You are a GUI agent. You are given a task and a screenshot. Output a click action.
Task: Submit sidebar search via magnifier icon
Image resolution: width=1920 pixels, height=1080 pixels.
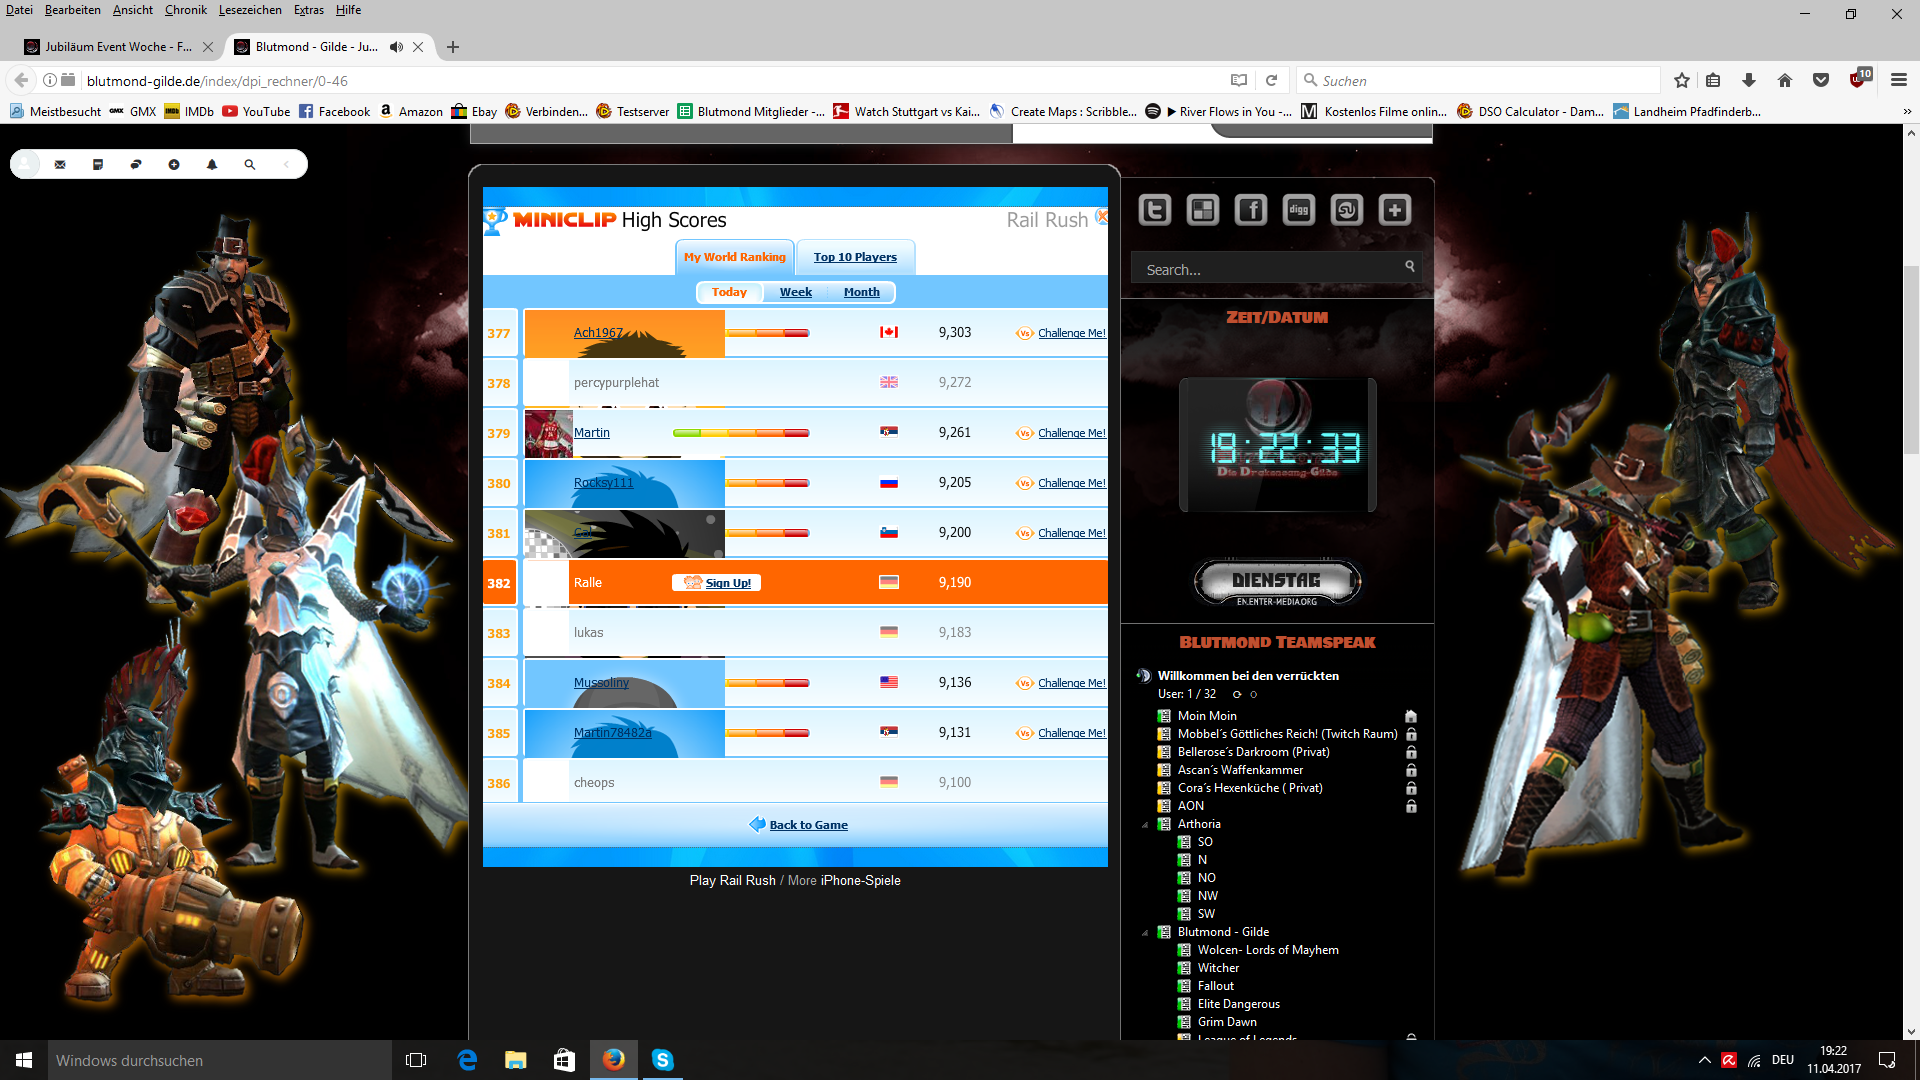coord(1410,266)
